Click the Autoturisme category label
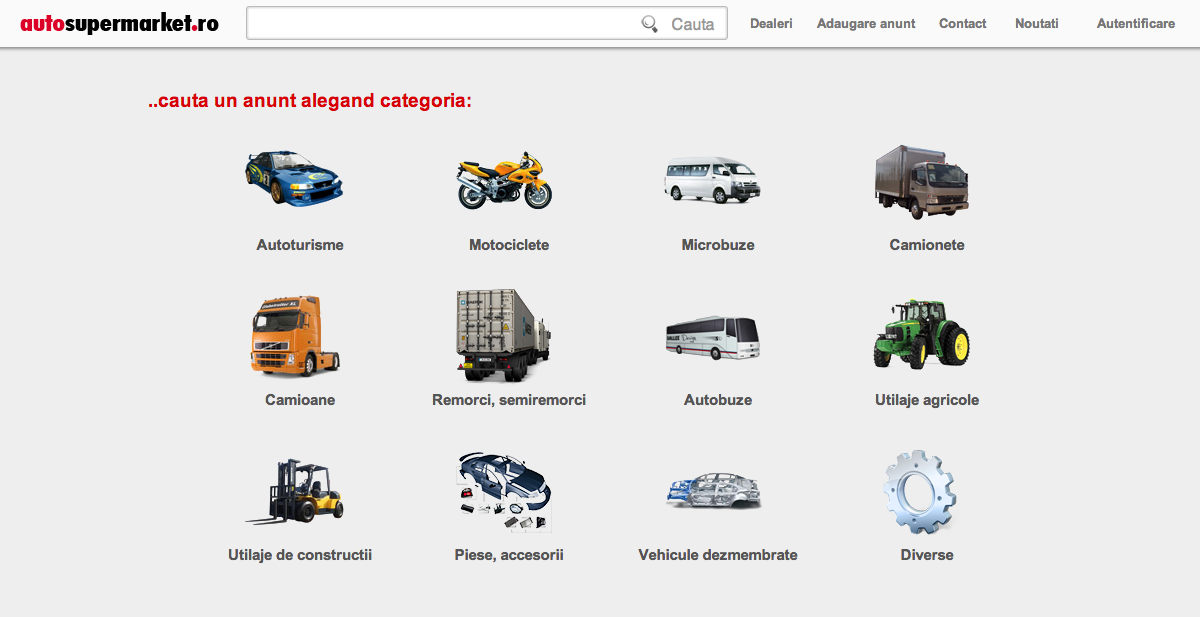The width and height of the screenshot is (1200, 617). [300, 245]
